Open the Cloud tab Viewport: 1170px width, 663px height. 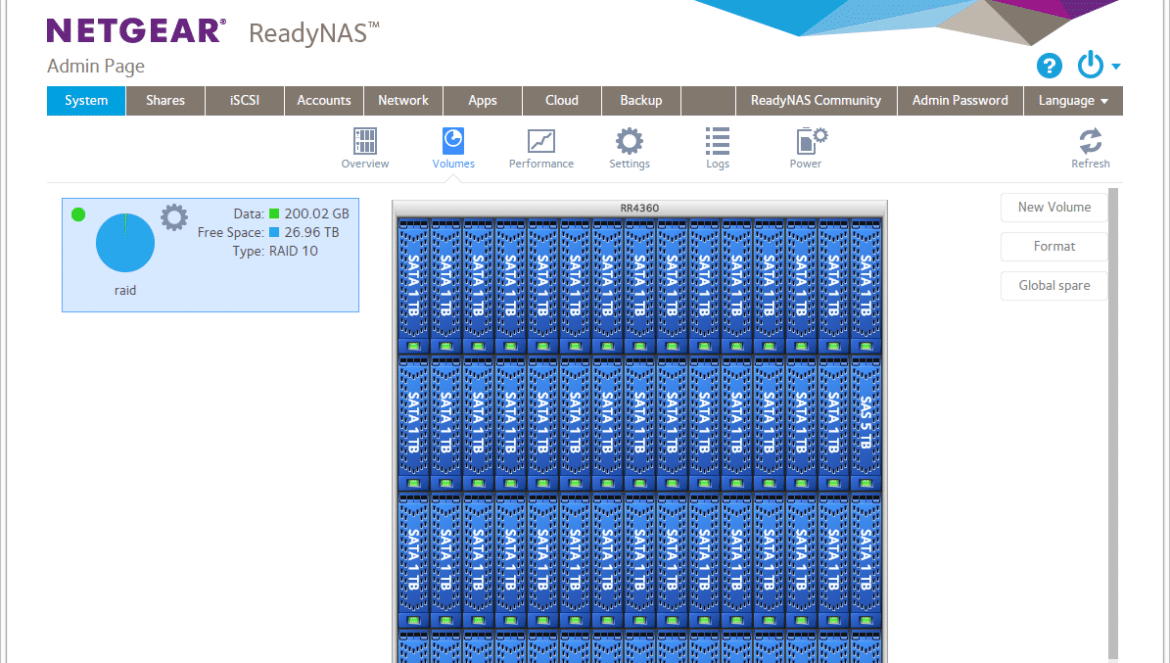coord(562,101)
